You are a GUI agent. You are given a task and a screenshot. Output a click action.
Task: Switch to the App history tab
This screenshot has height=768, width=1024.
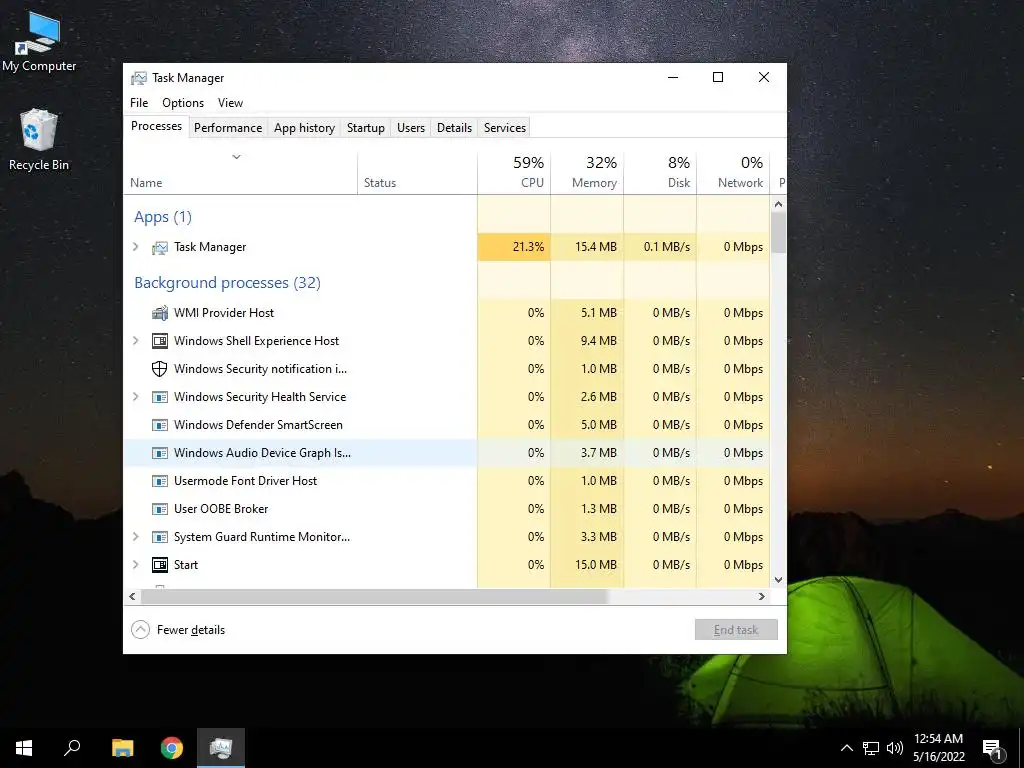[x=304, y=128]
